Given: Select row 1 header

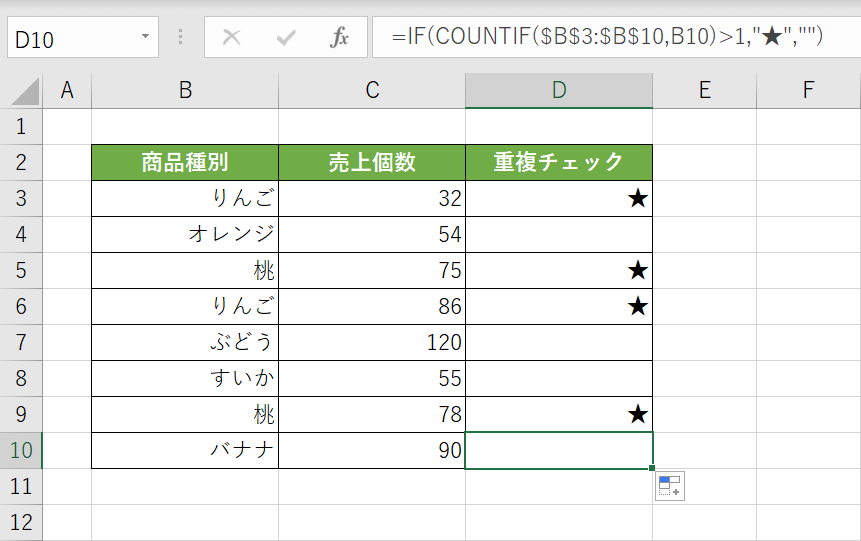Looking at the screenshot, I should (21, 126).
